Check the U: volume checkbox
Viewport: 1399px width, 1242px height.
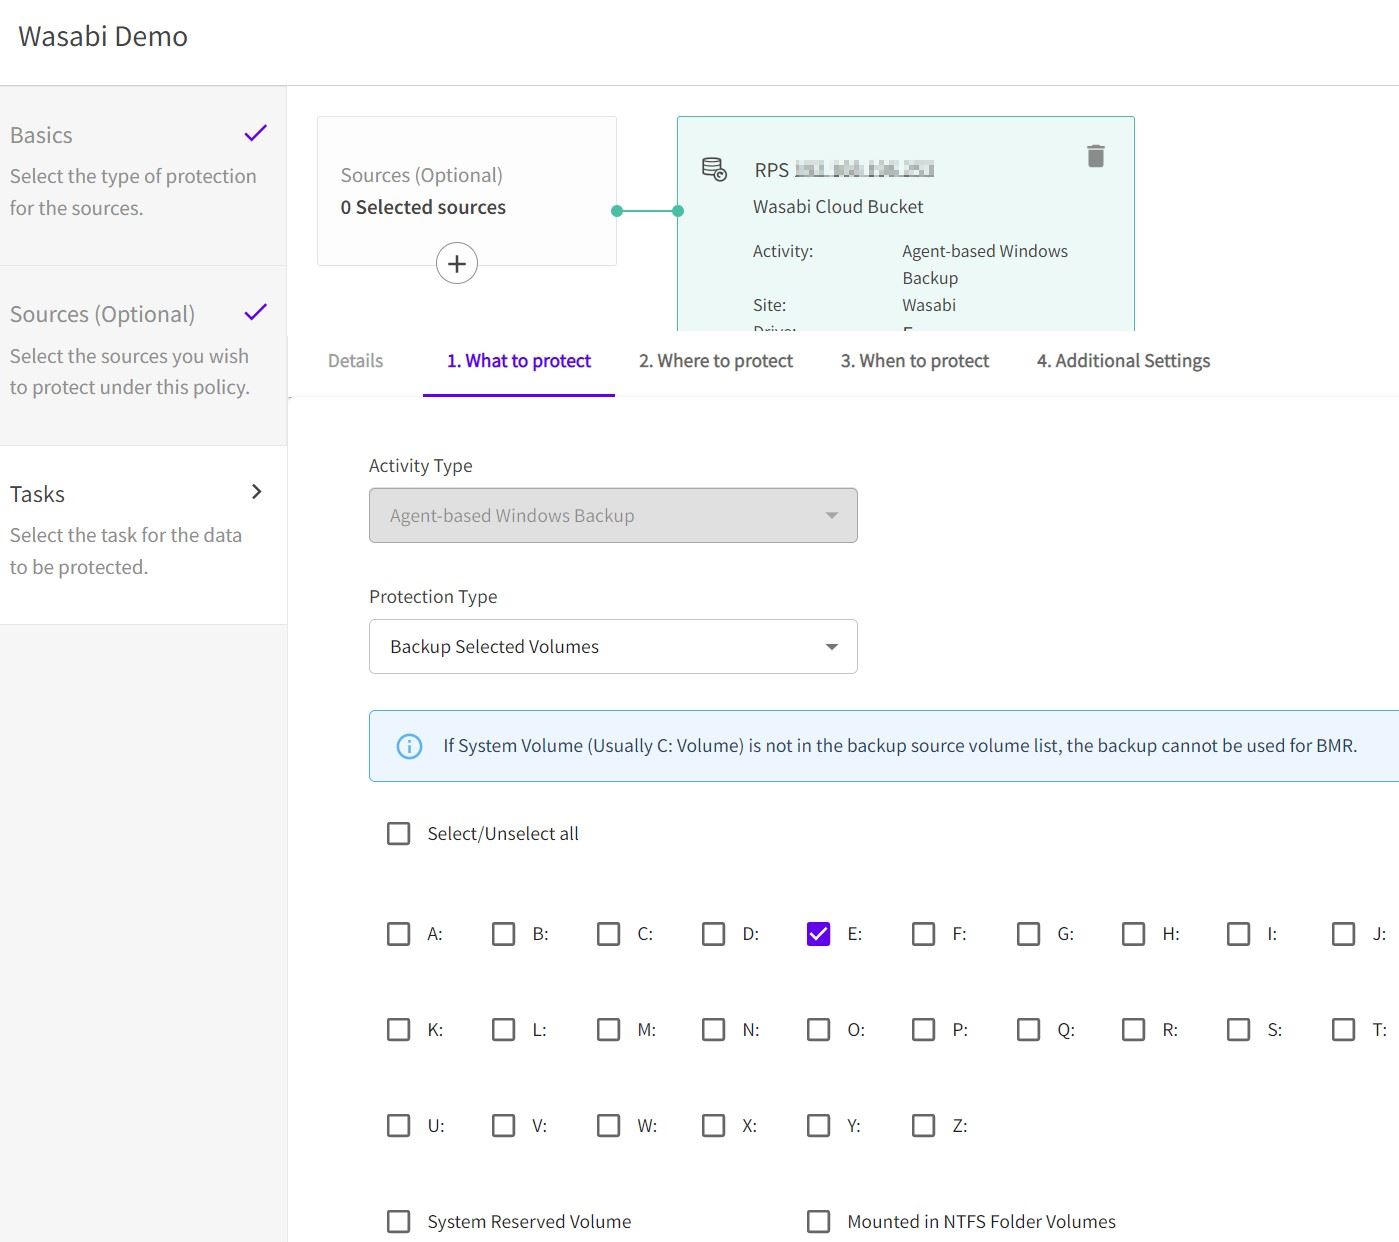[398, 1126]
